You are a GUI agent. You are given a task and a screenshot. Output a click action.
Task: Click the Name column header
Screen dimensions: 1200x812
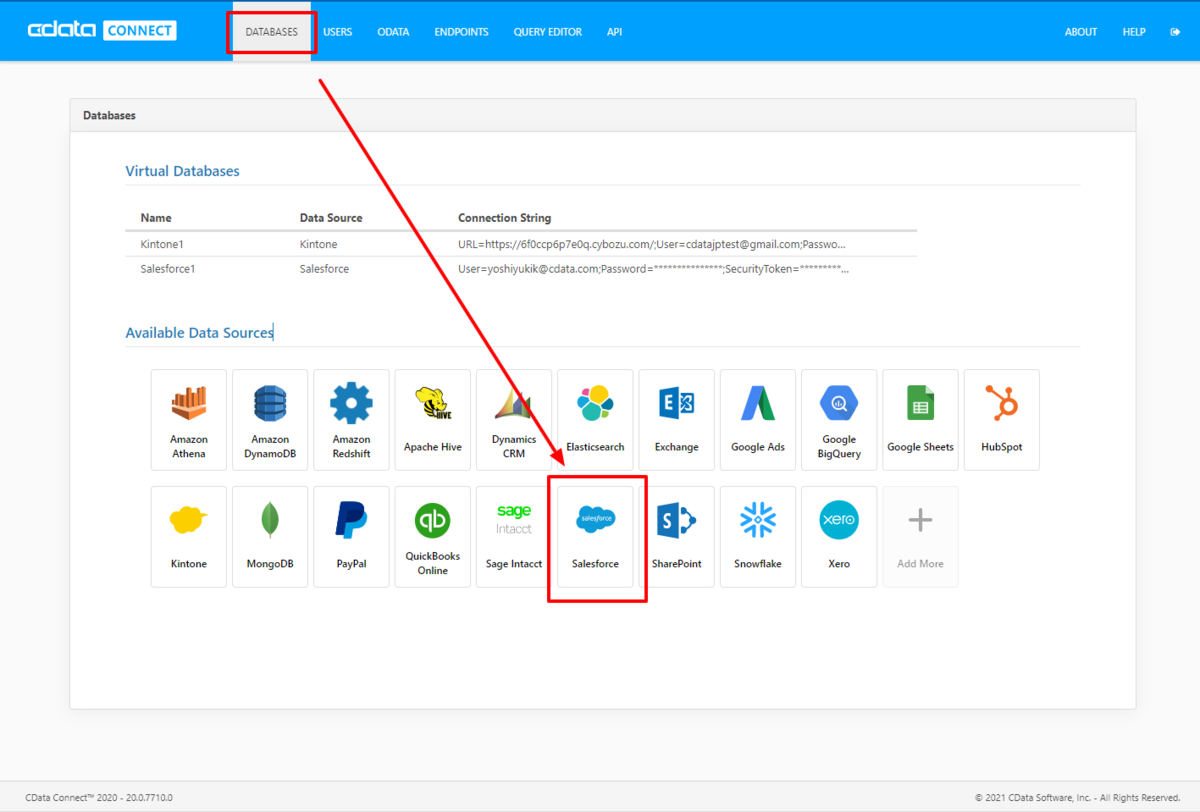[156, 218]
